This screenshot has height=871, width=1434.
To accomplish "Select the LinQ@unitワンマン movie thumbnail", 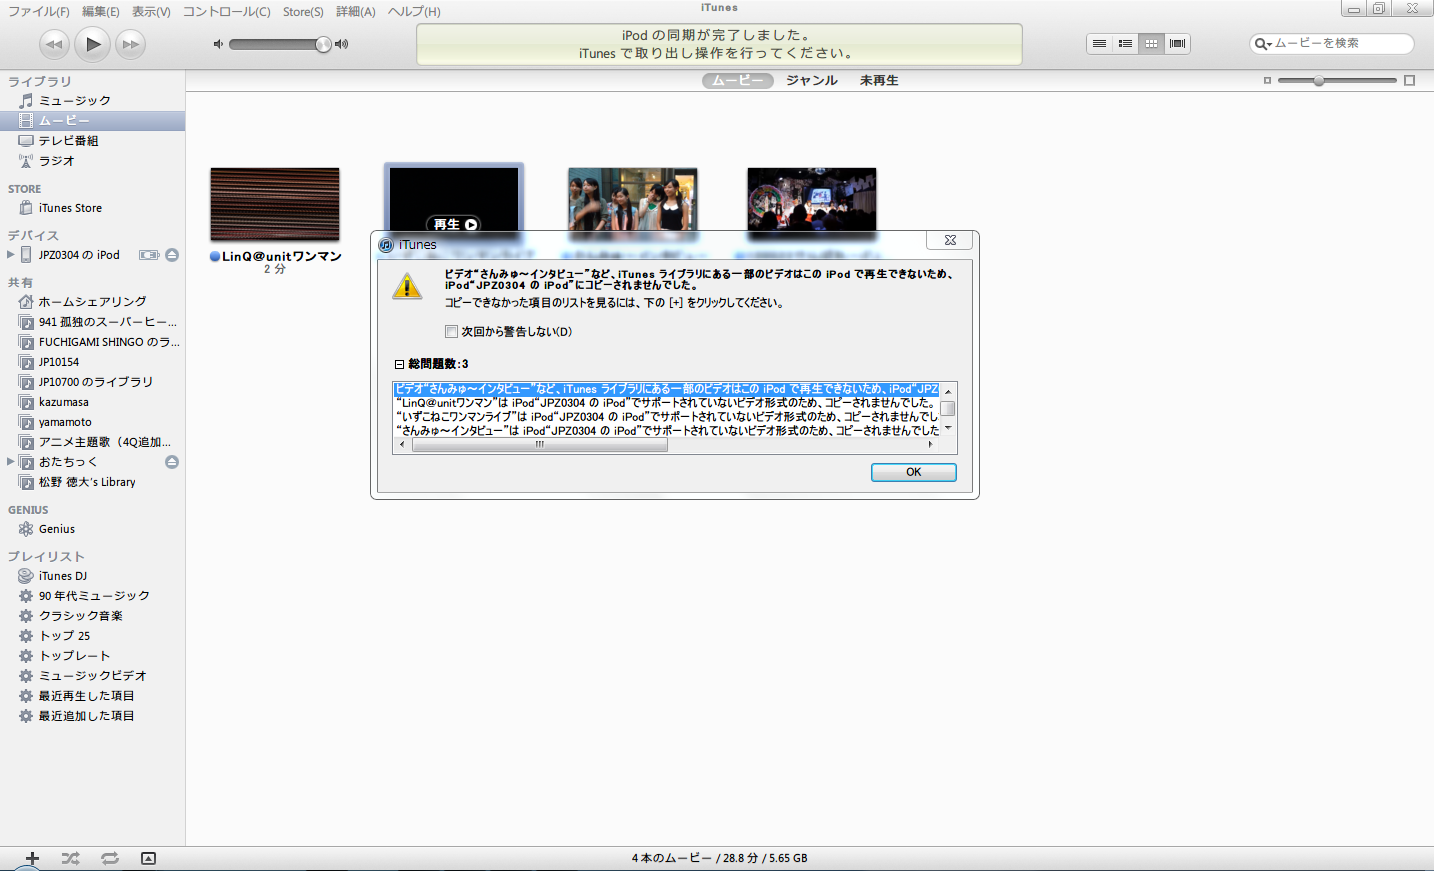I will pyautogui.click(x=275, y=205).
